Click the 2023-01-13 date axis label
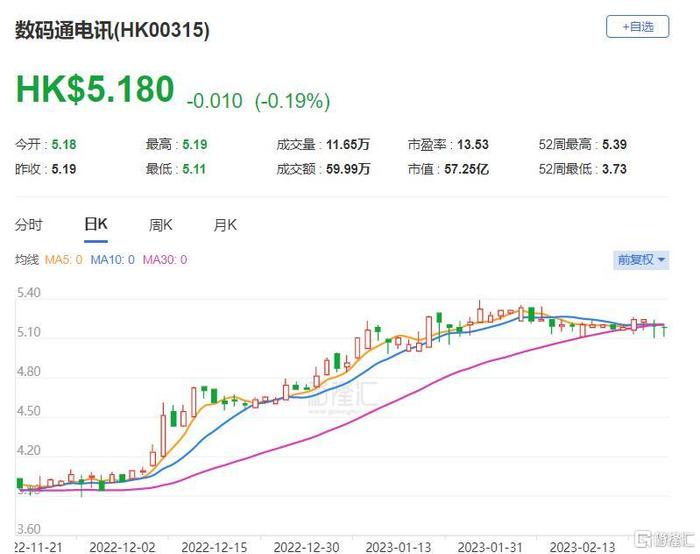Viewport: 700px width, 554px height. pos(398,547)
